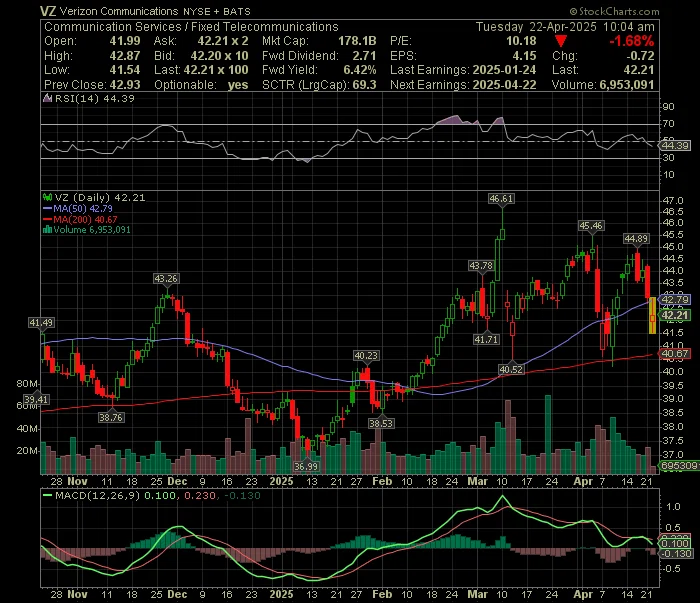This screenshot has height=603, width=700.
Task: Click the 36.99 low price label
Action: [306, 466]
